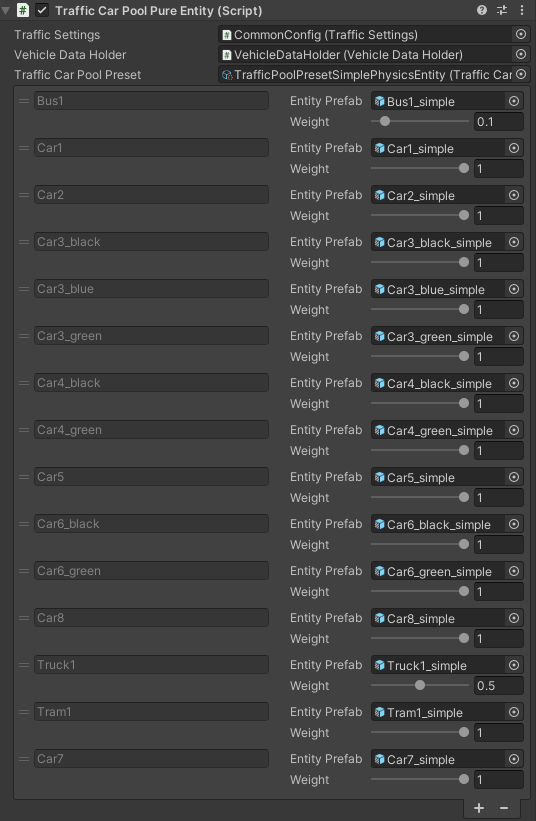The width and height of the screenshot is (536, 821).
Task: Open the component help reference icon
Action: click(482, 10)
